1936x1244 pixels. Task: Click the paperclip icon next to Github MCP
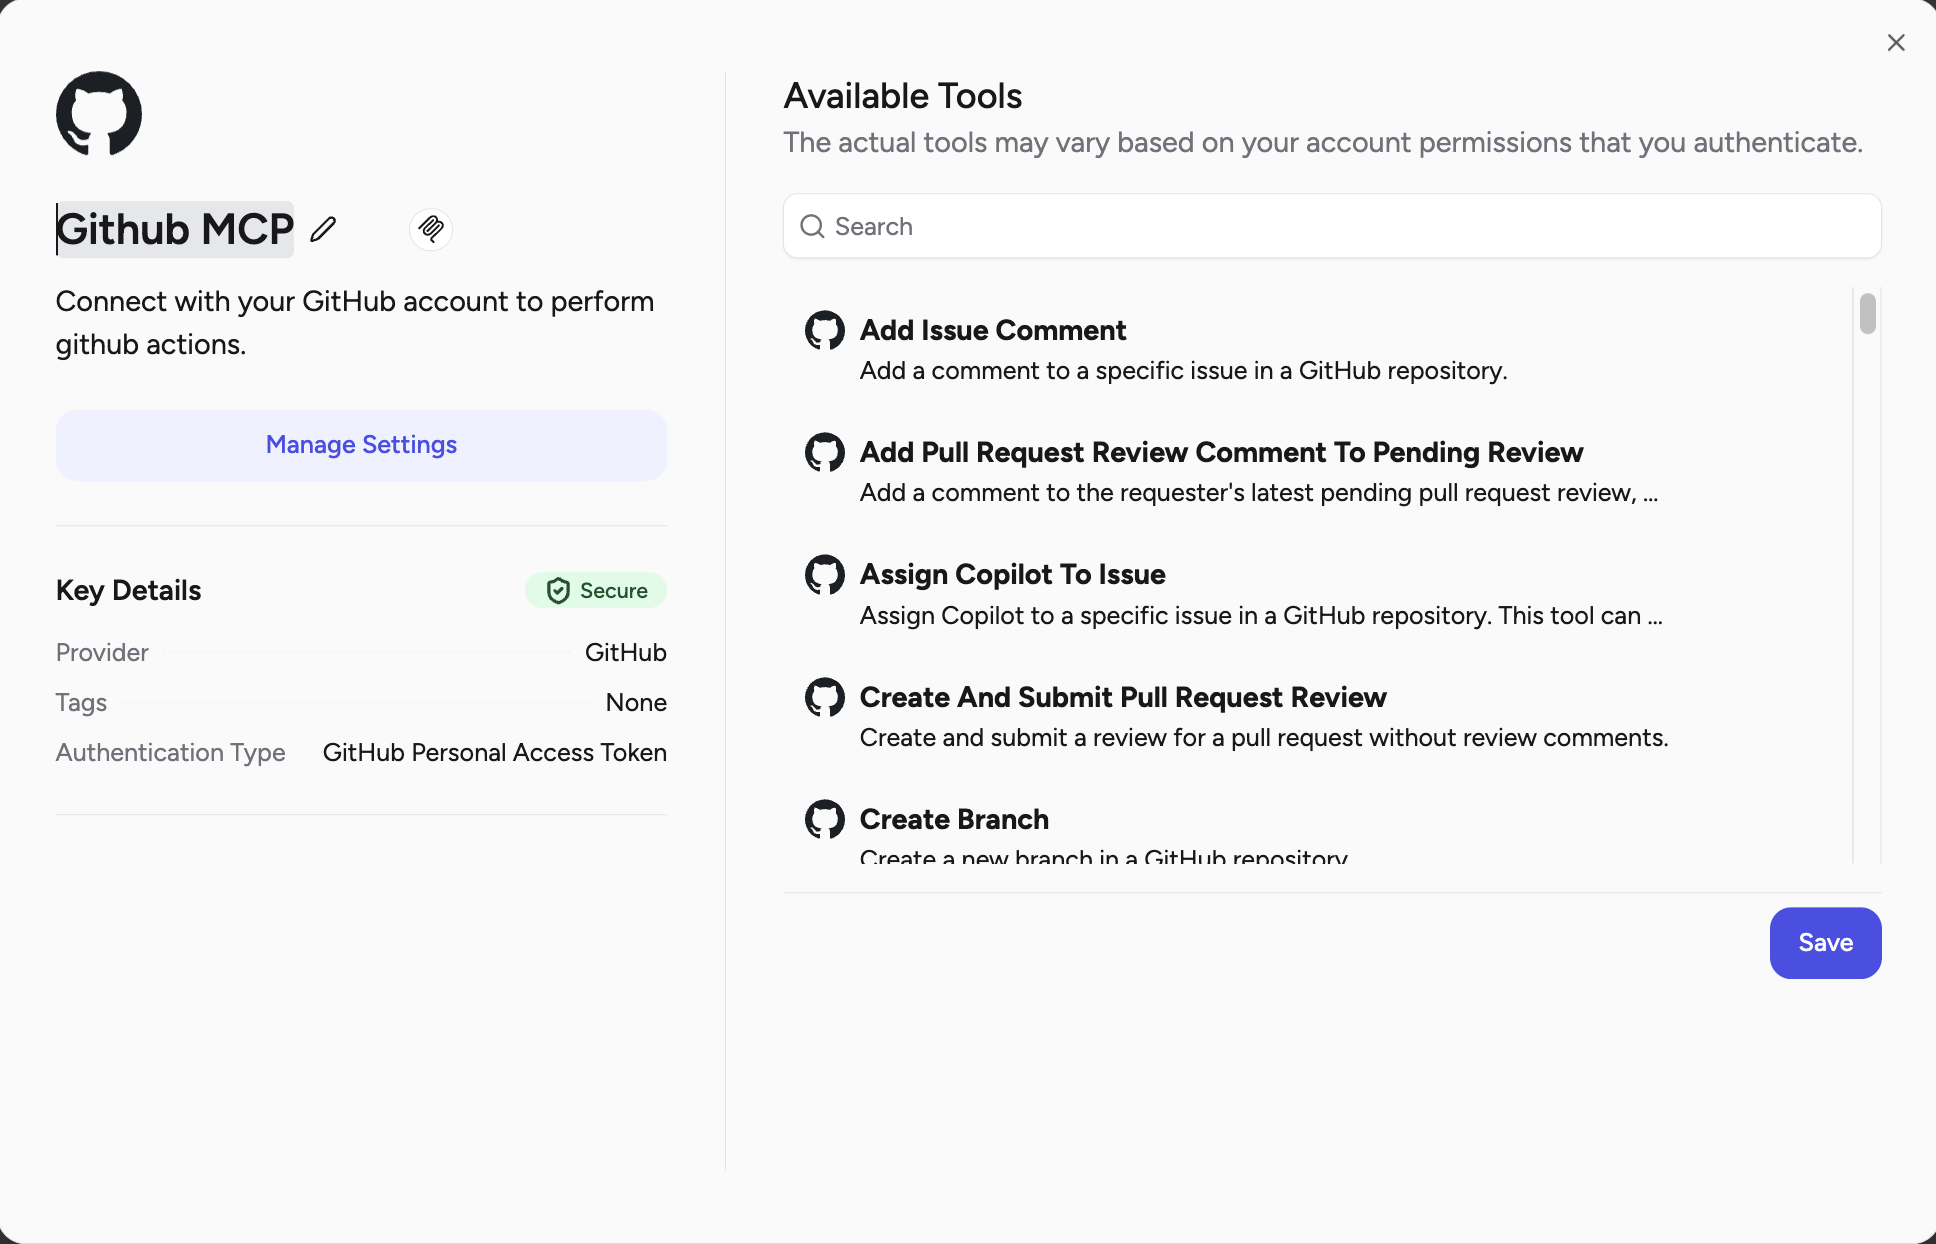tap(431, 229)
